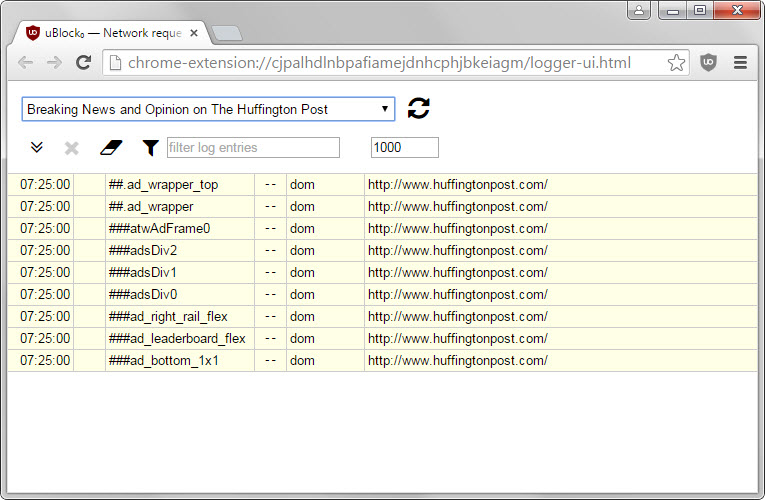Click the max entries field showing 1000
The height and width of the screenshot is (500, 765).
click(404, 147)
